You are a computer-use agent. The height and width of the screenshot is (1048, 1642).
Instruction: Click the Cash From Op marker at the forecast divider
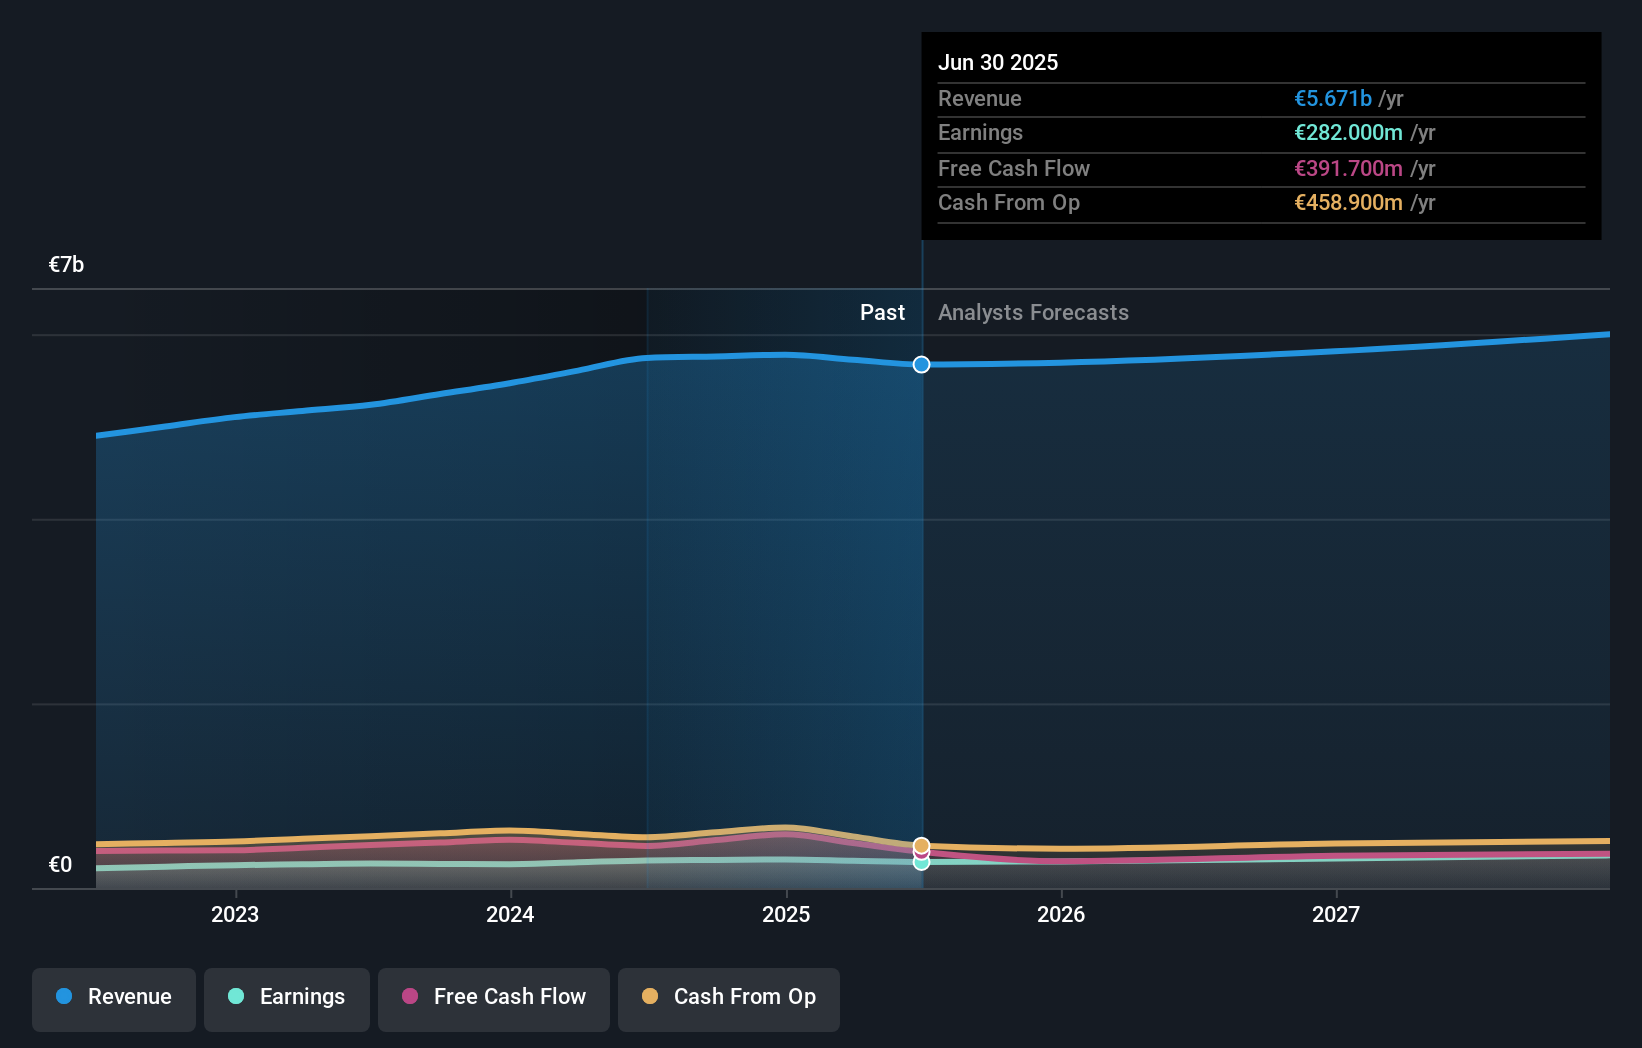(920, 845)
